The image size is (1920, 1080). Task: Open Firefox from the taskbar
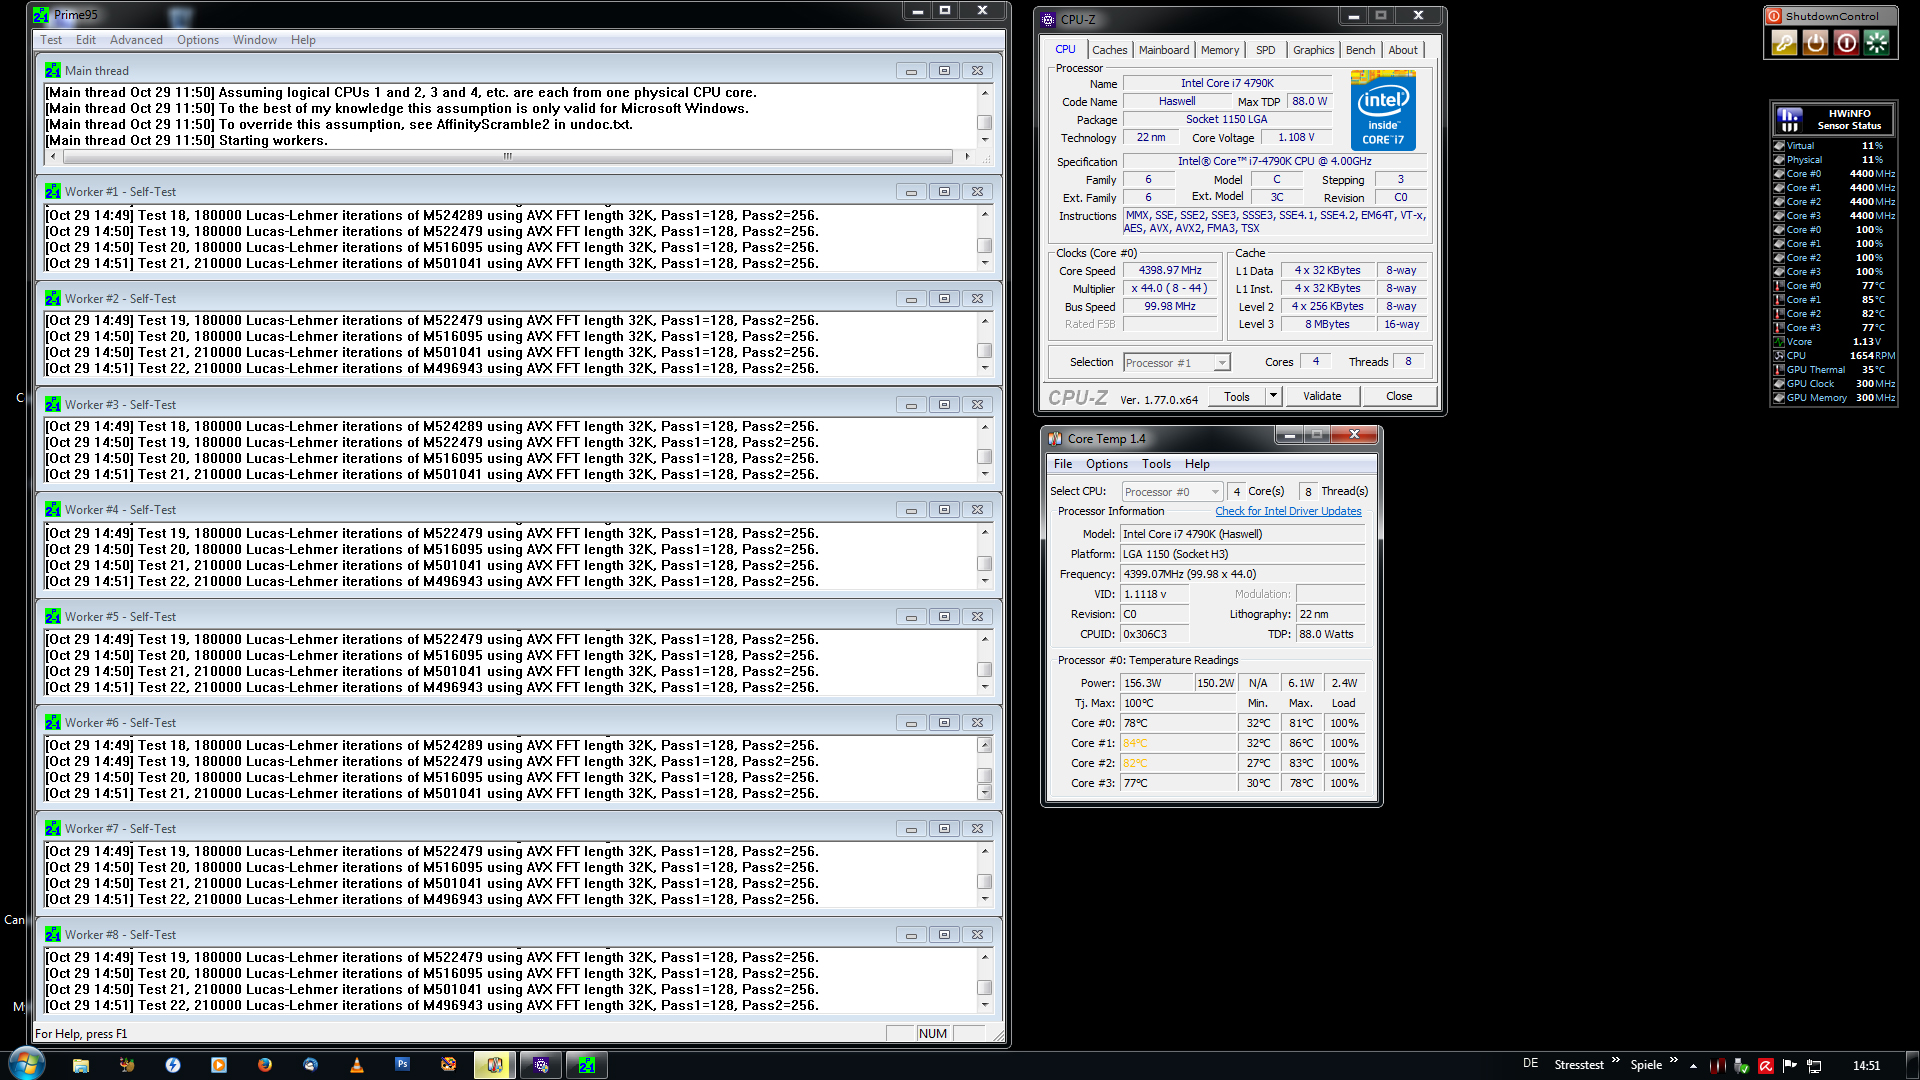(265, 1065)
